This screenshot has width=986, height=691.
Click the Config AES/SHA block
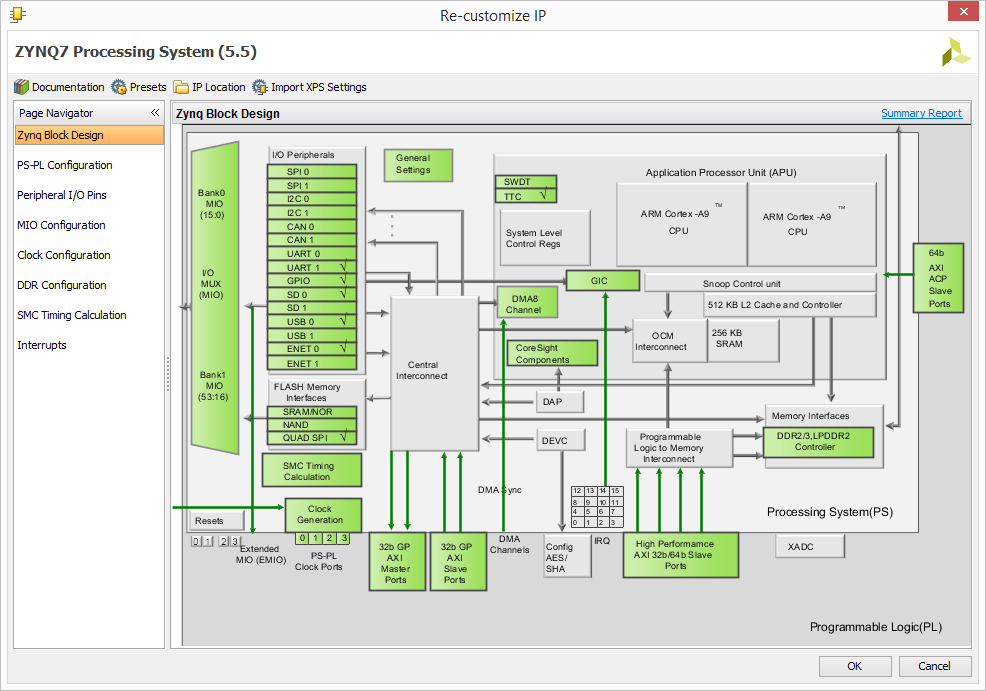click(567, 557)
